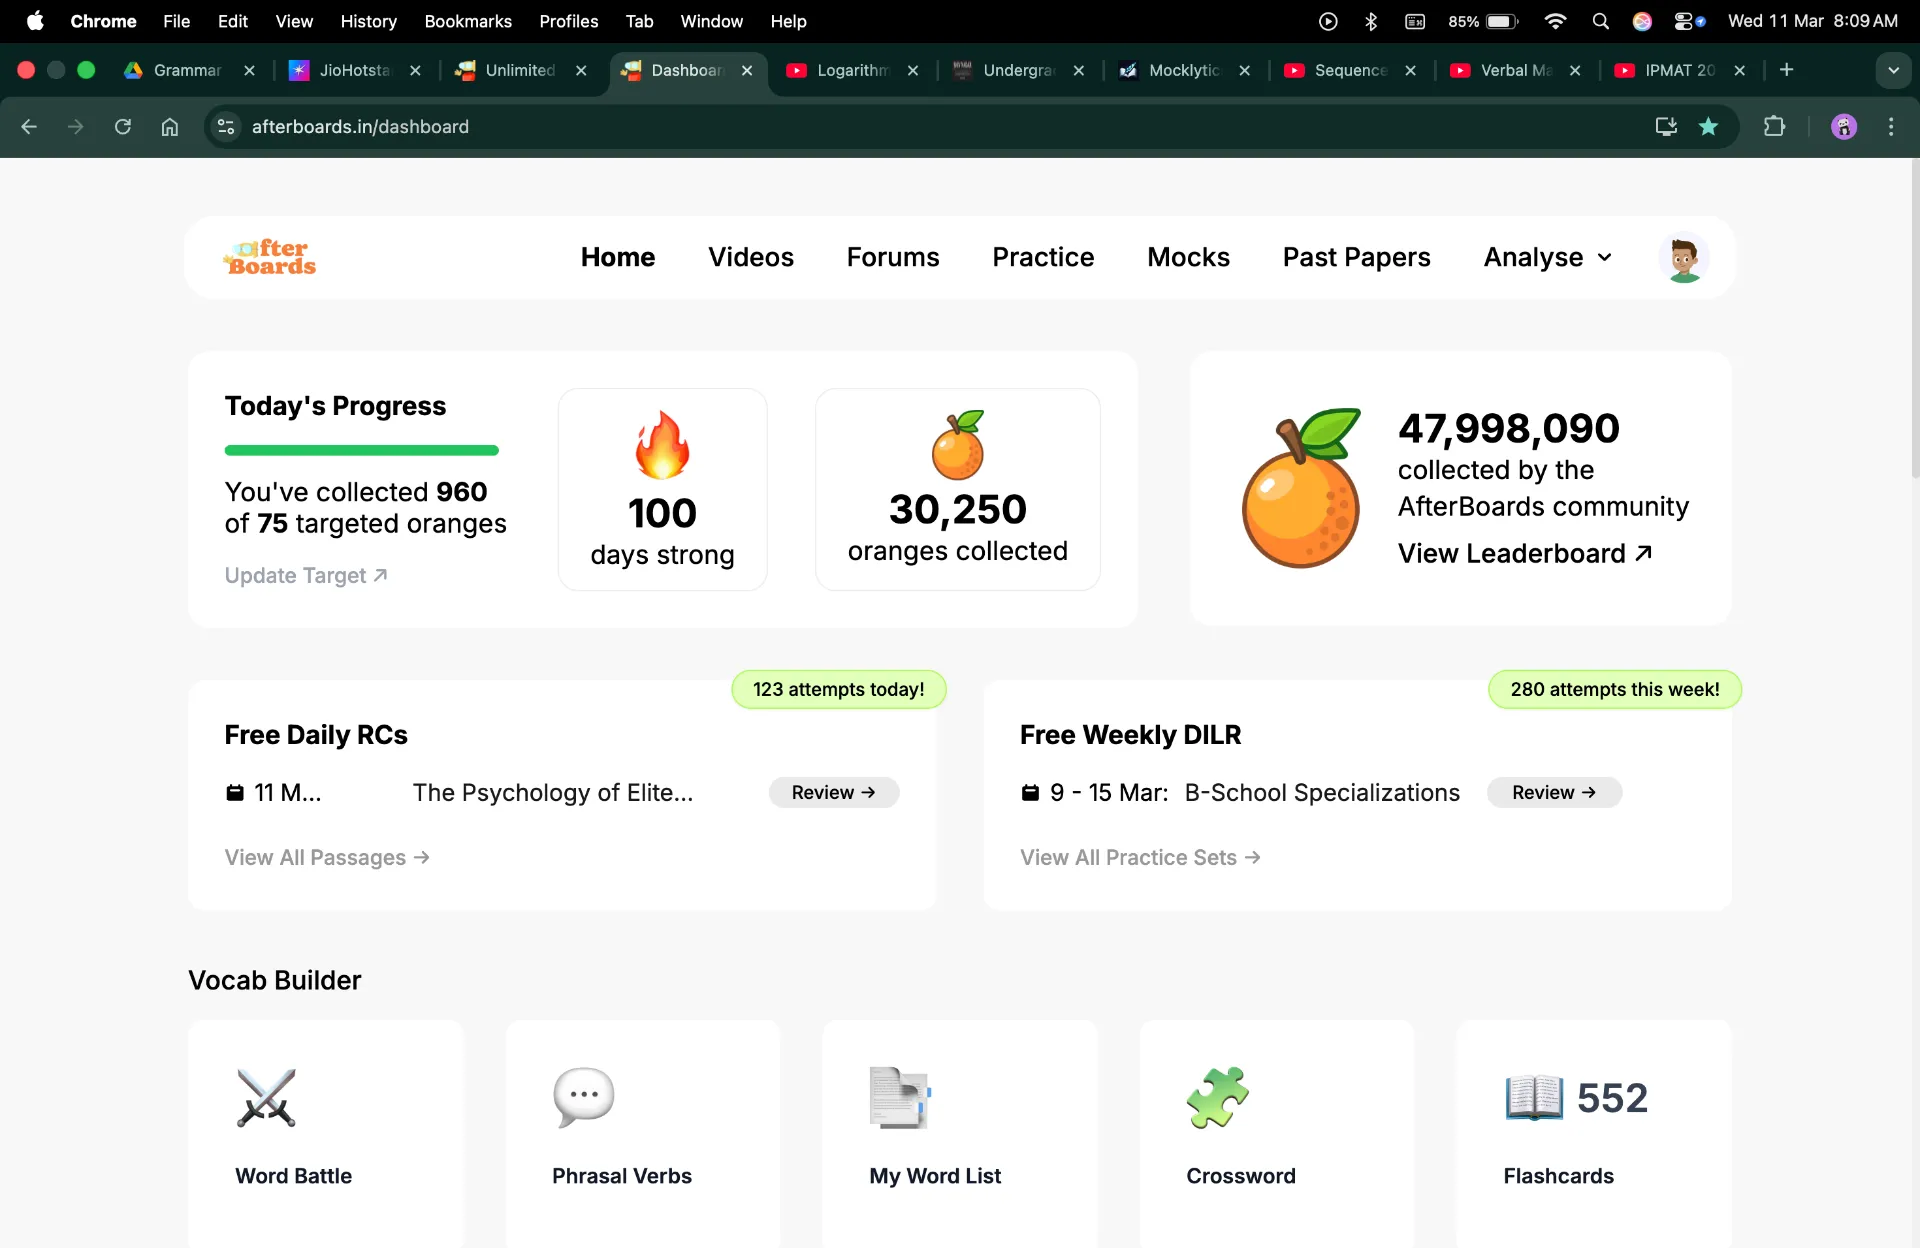Viewport: 1920px width, 1248px height.
Task: Open Phrasal Verbs speech bubble icon
Action: [x=583, y=1097]
